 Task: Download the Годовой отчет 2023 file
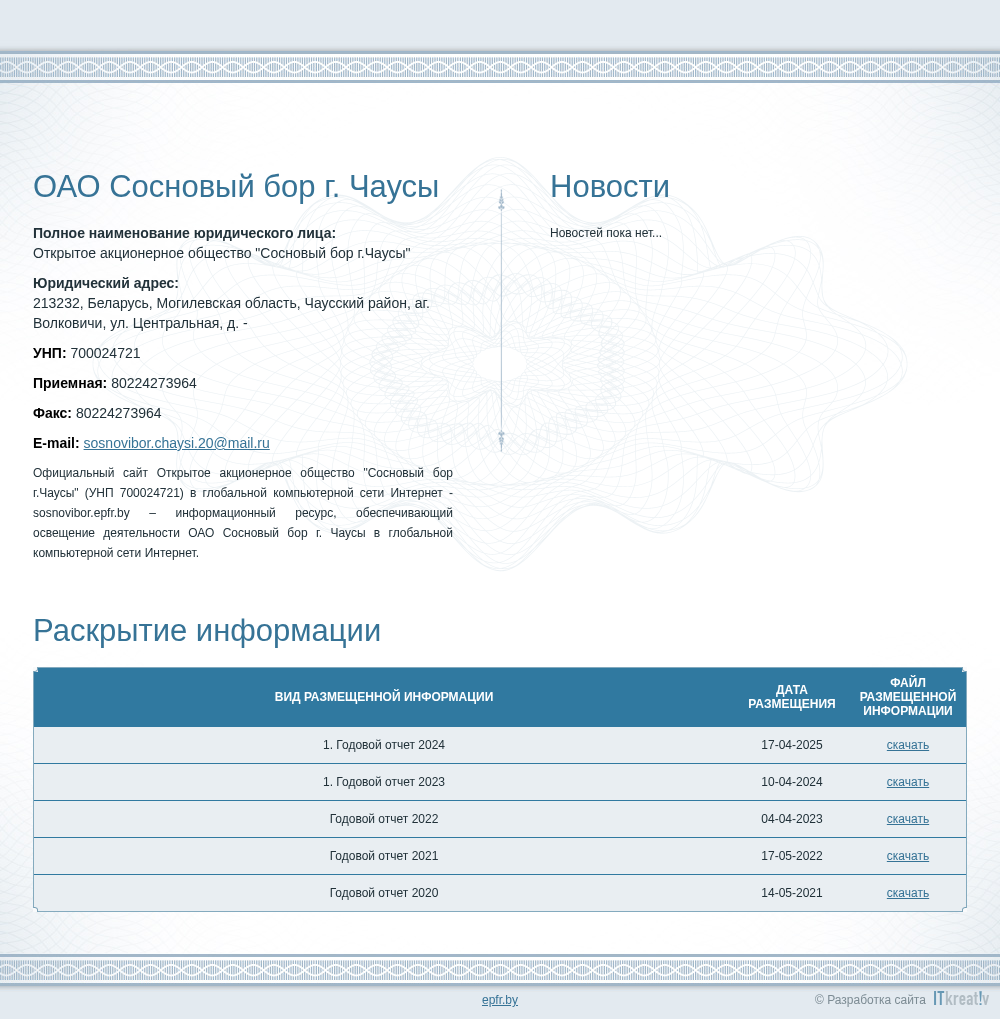[908, 782]
